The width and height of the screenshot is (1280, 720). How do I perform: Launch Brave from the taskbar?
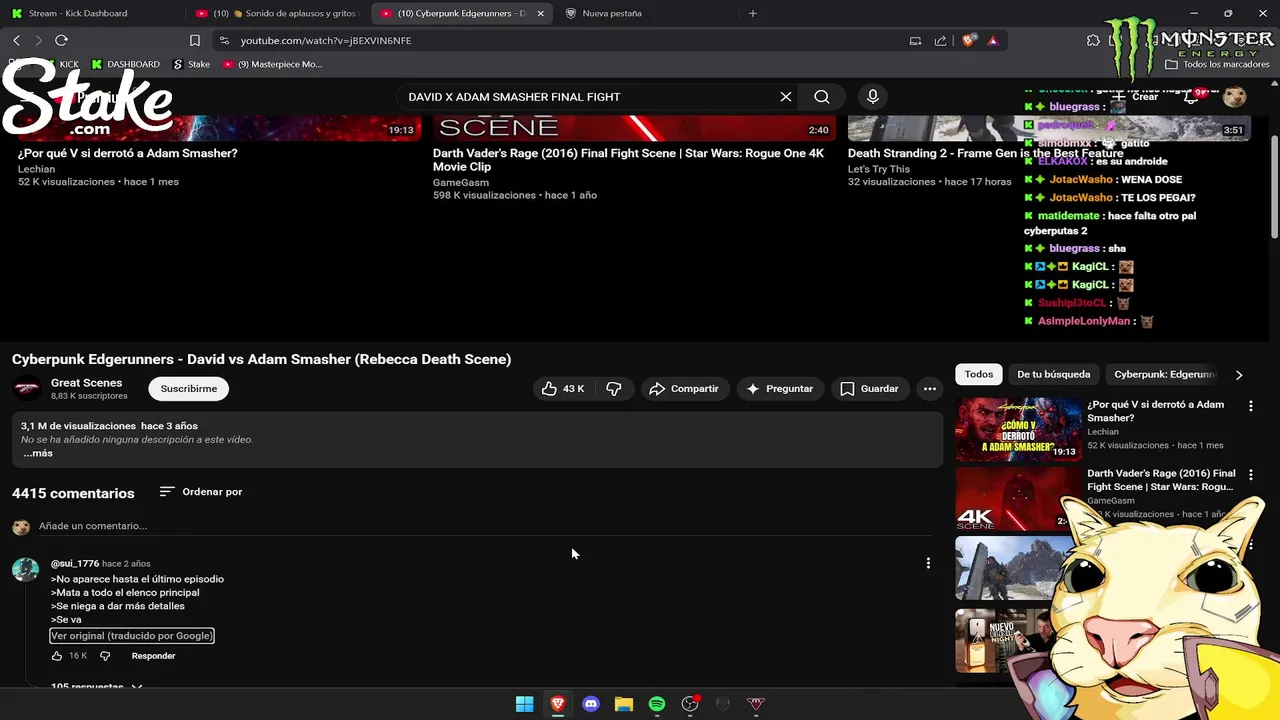point(558,704)
